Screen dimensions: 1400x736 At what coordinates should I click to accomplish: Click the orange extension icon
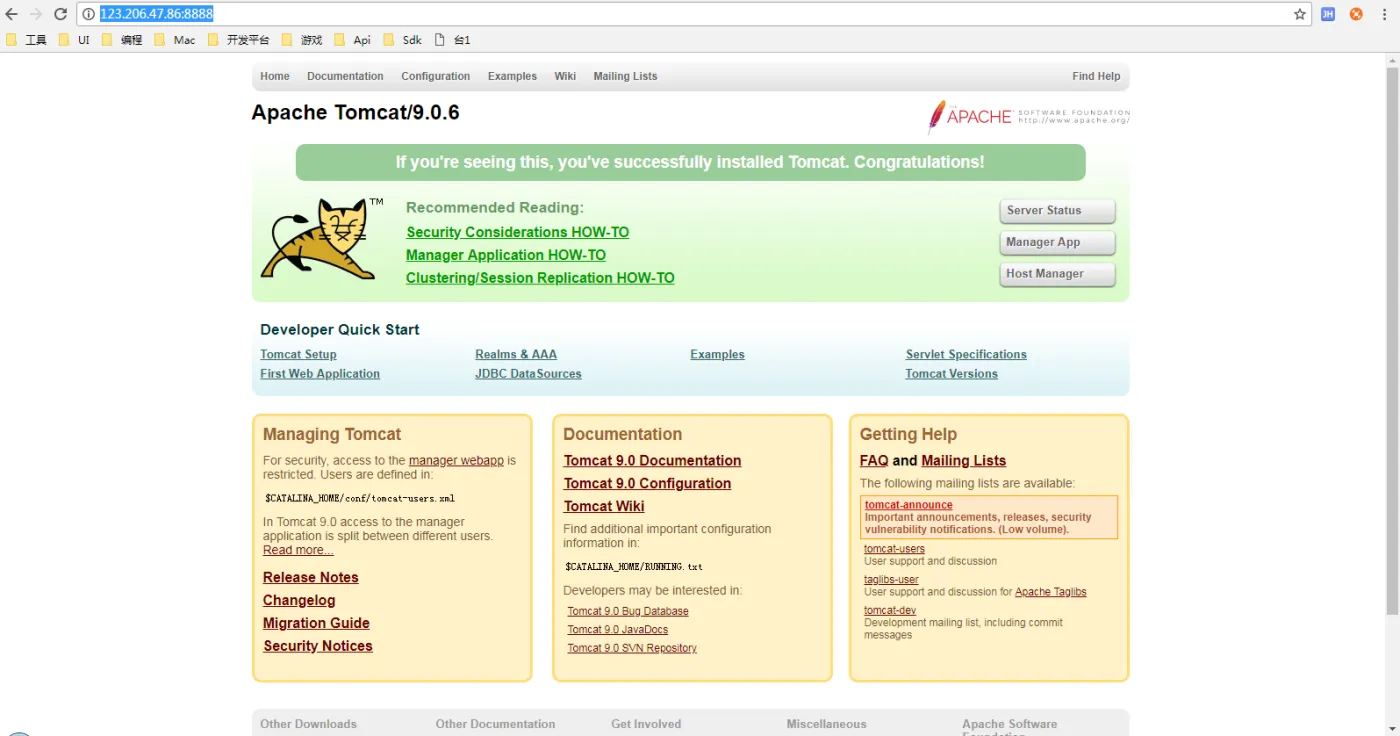[x=1356, y=14]
